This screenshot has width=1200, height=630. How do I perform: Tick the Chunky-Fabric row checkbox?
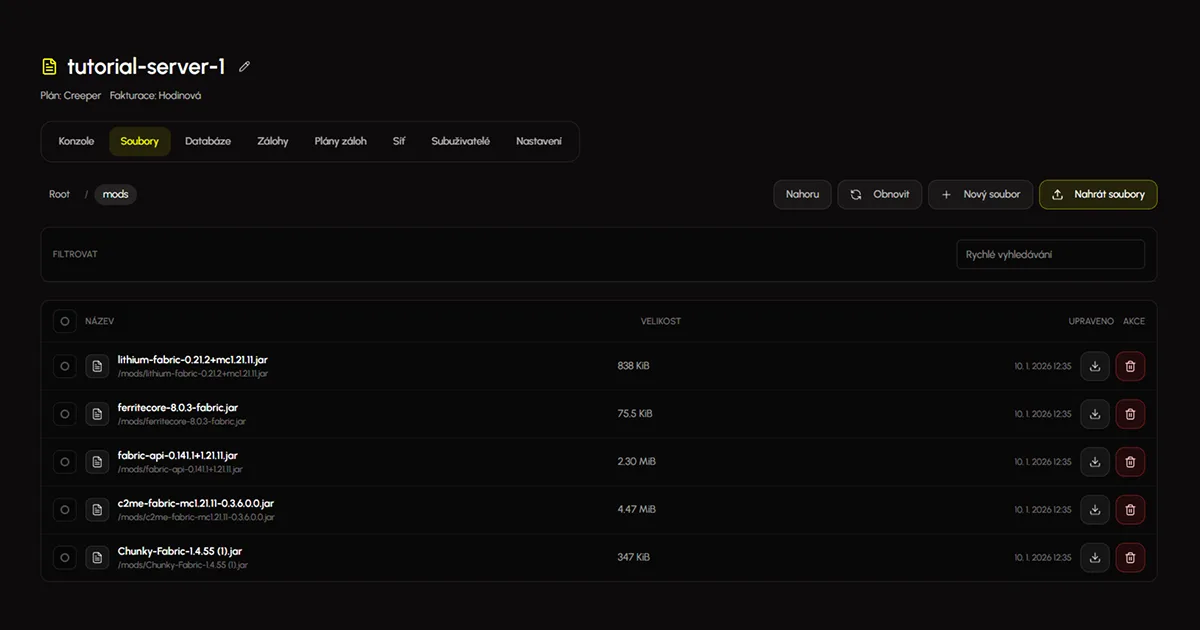pos(65,557)
